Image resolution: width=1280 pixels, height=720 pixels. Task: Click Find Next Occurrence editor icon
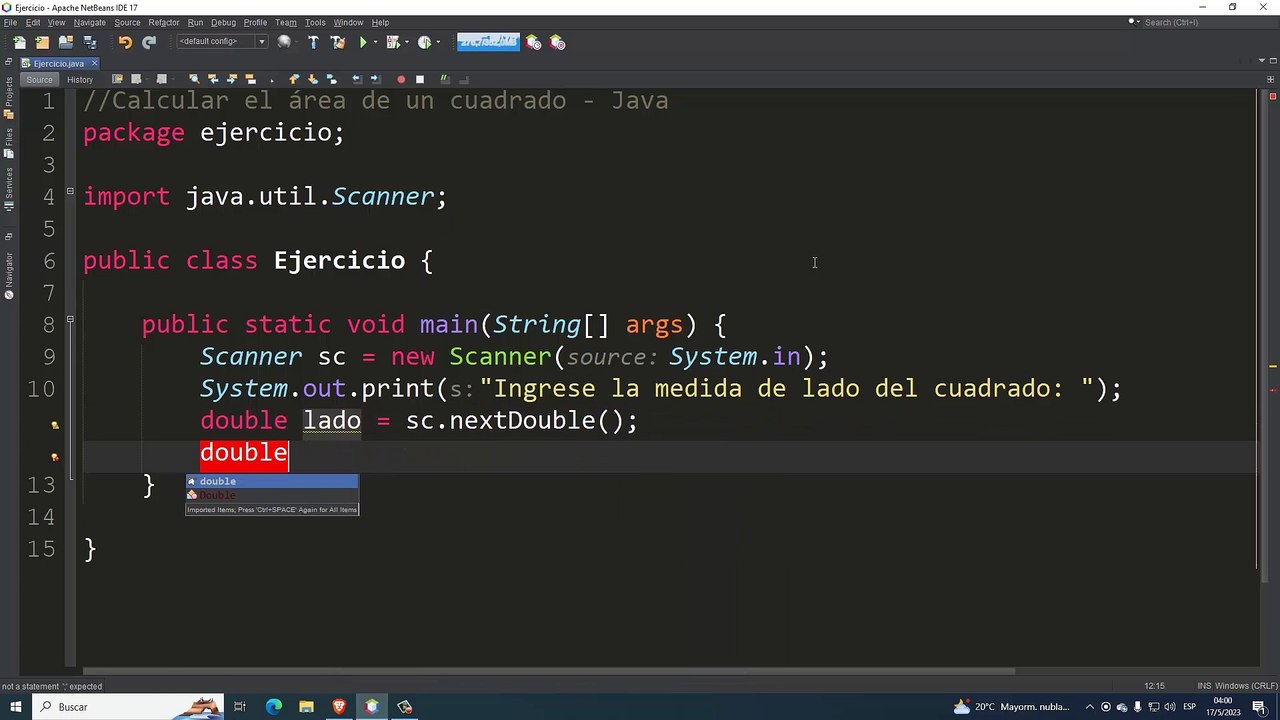click(x=232, y=79)
